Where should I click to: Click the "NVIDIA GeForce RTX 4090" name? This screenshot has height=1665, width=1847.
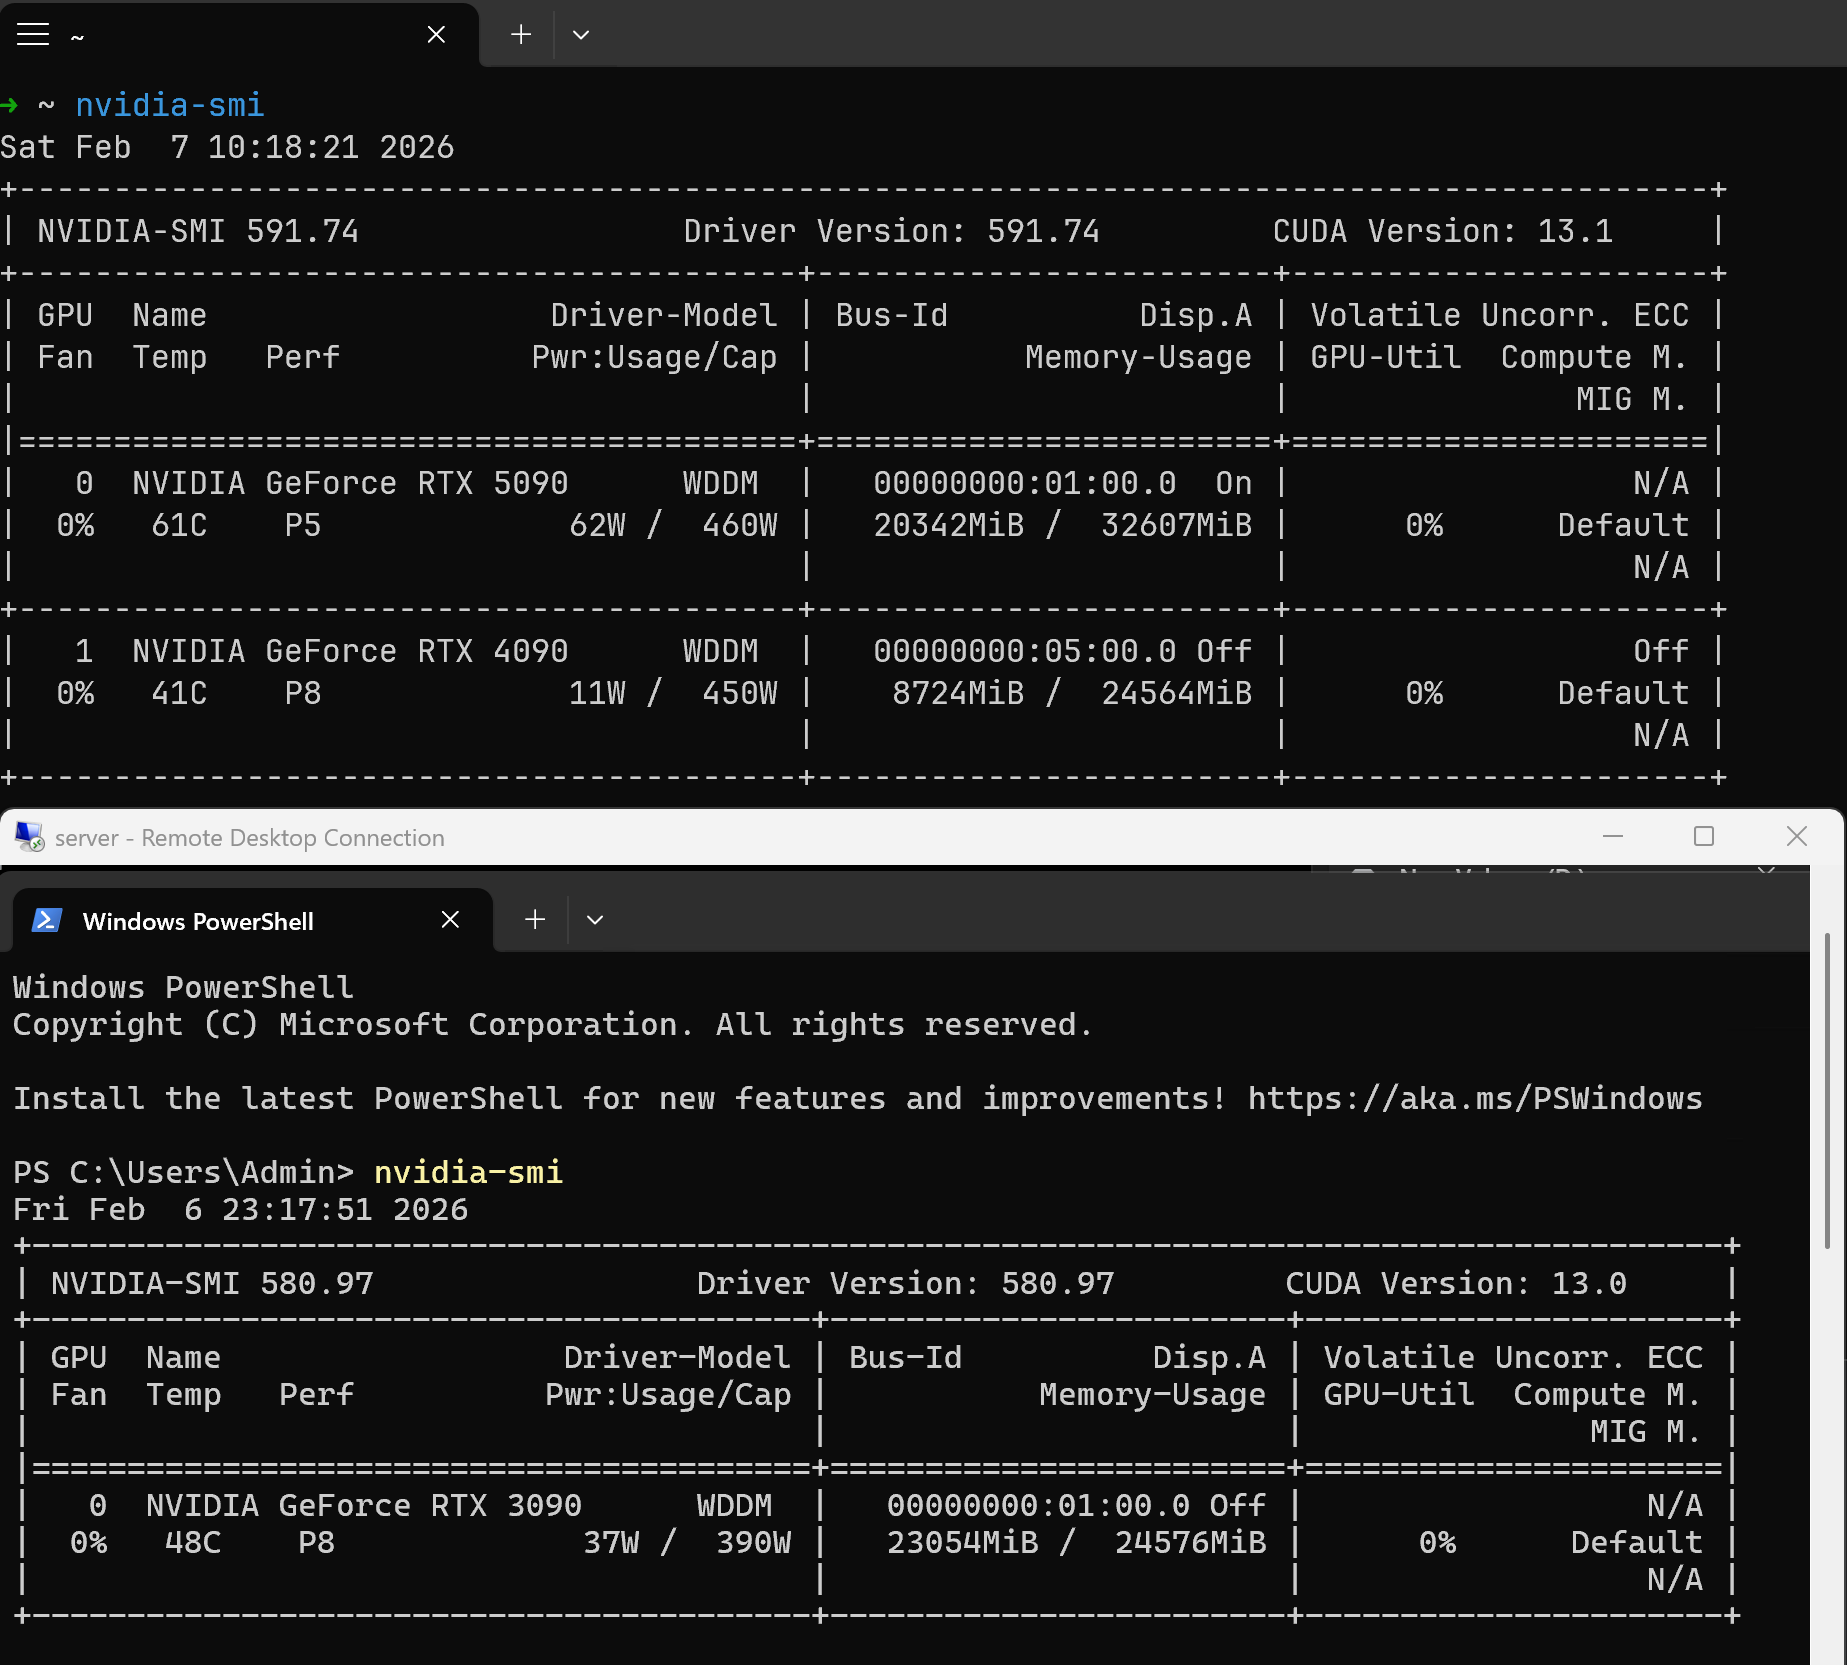(350, 652)
